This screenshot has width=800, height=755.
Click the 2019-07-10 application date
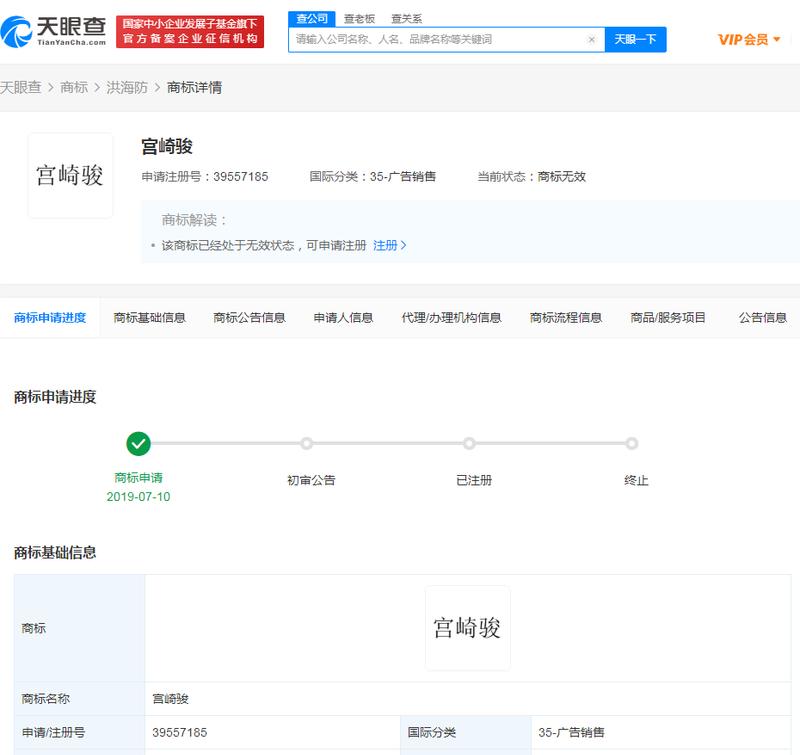(138, 496)
